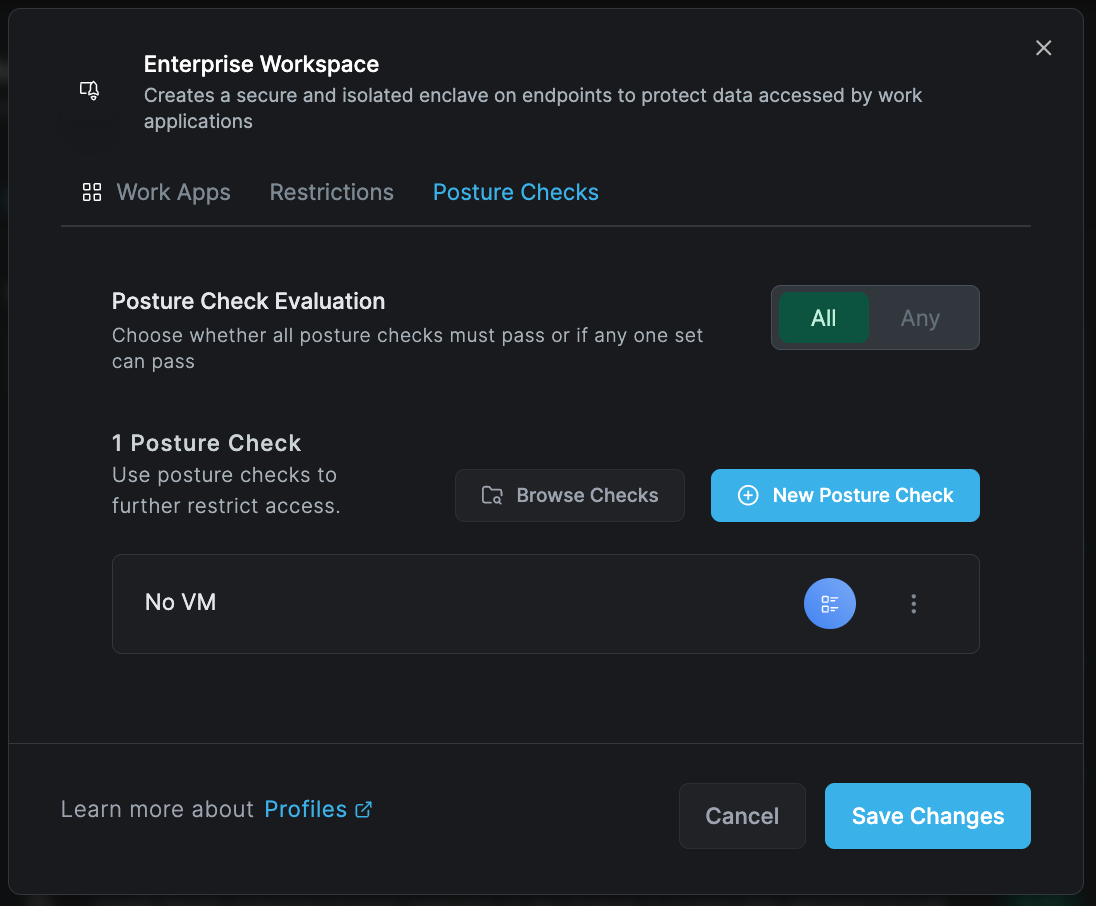This screenshot has height=906, width=1096.
Task: Close the Enterprise Workspace dialog
Action: 1043,48
